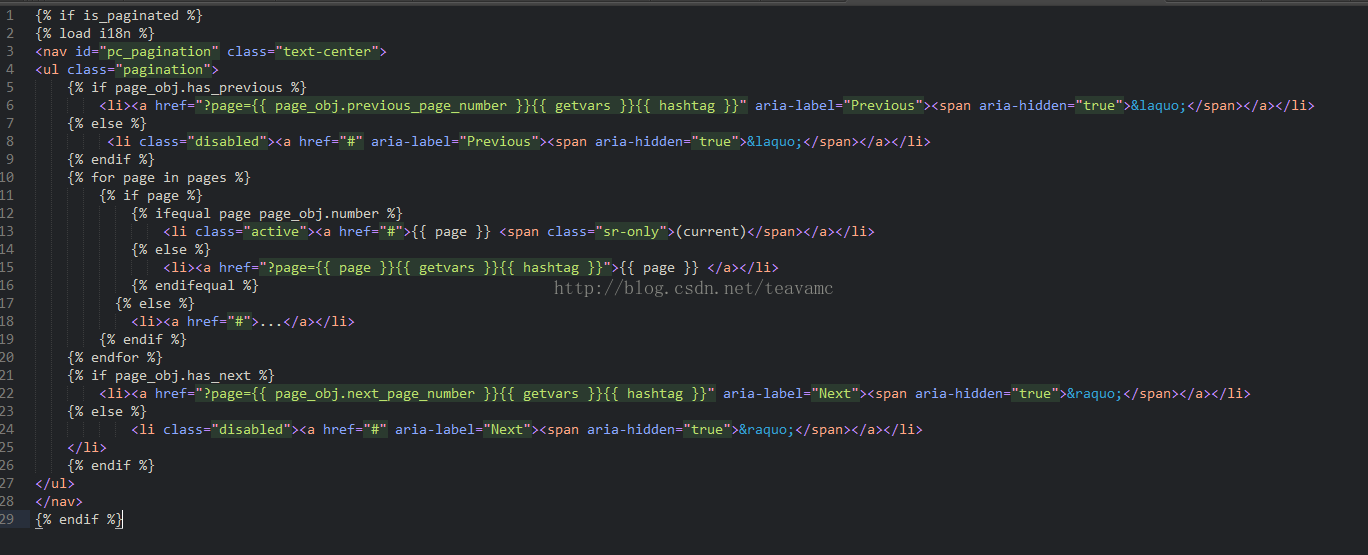The image size is (1368, 555).
Task: Click "{% for page in pages %}" tag
Action: tap(159, 178)
